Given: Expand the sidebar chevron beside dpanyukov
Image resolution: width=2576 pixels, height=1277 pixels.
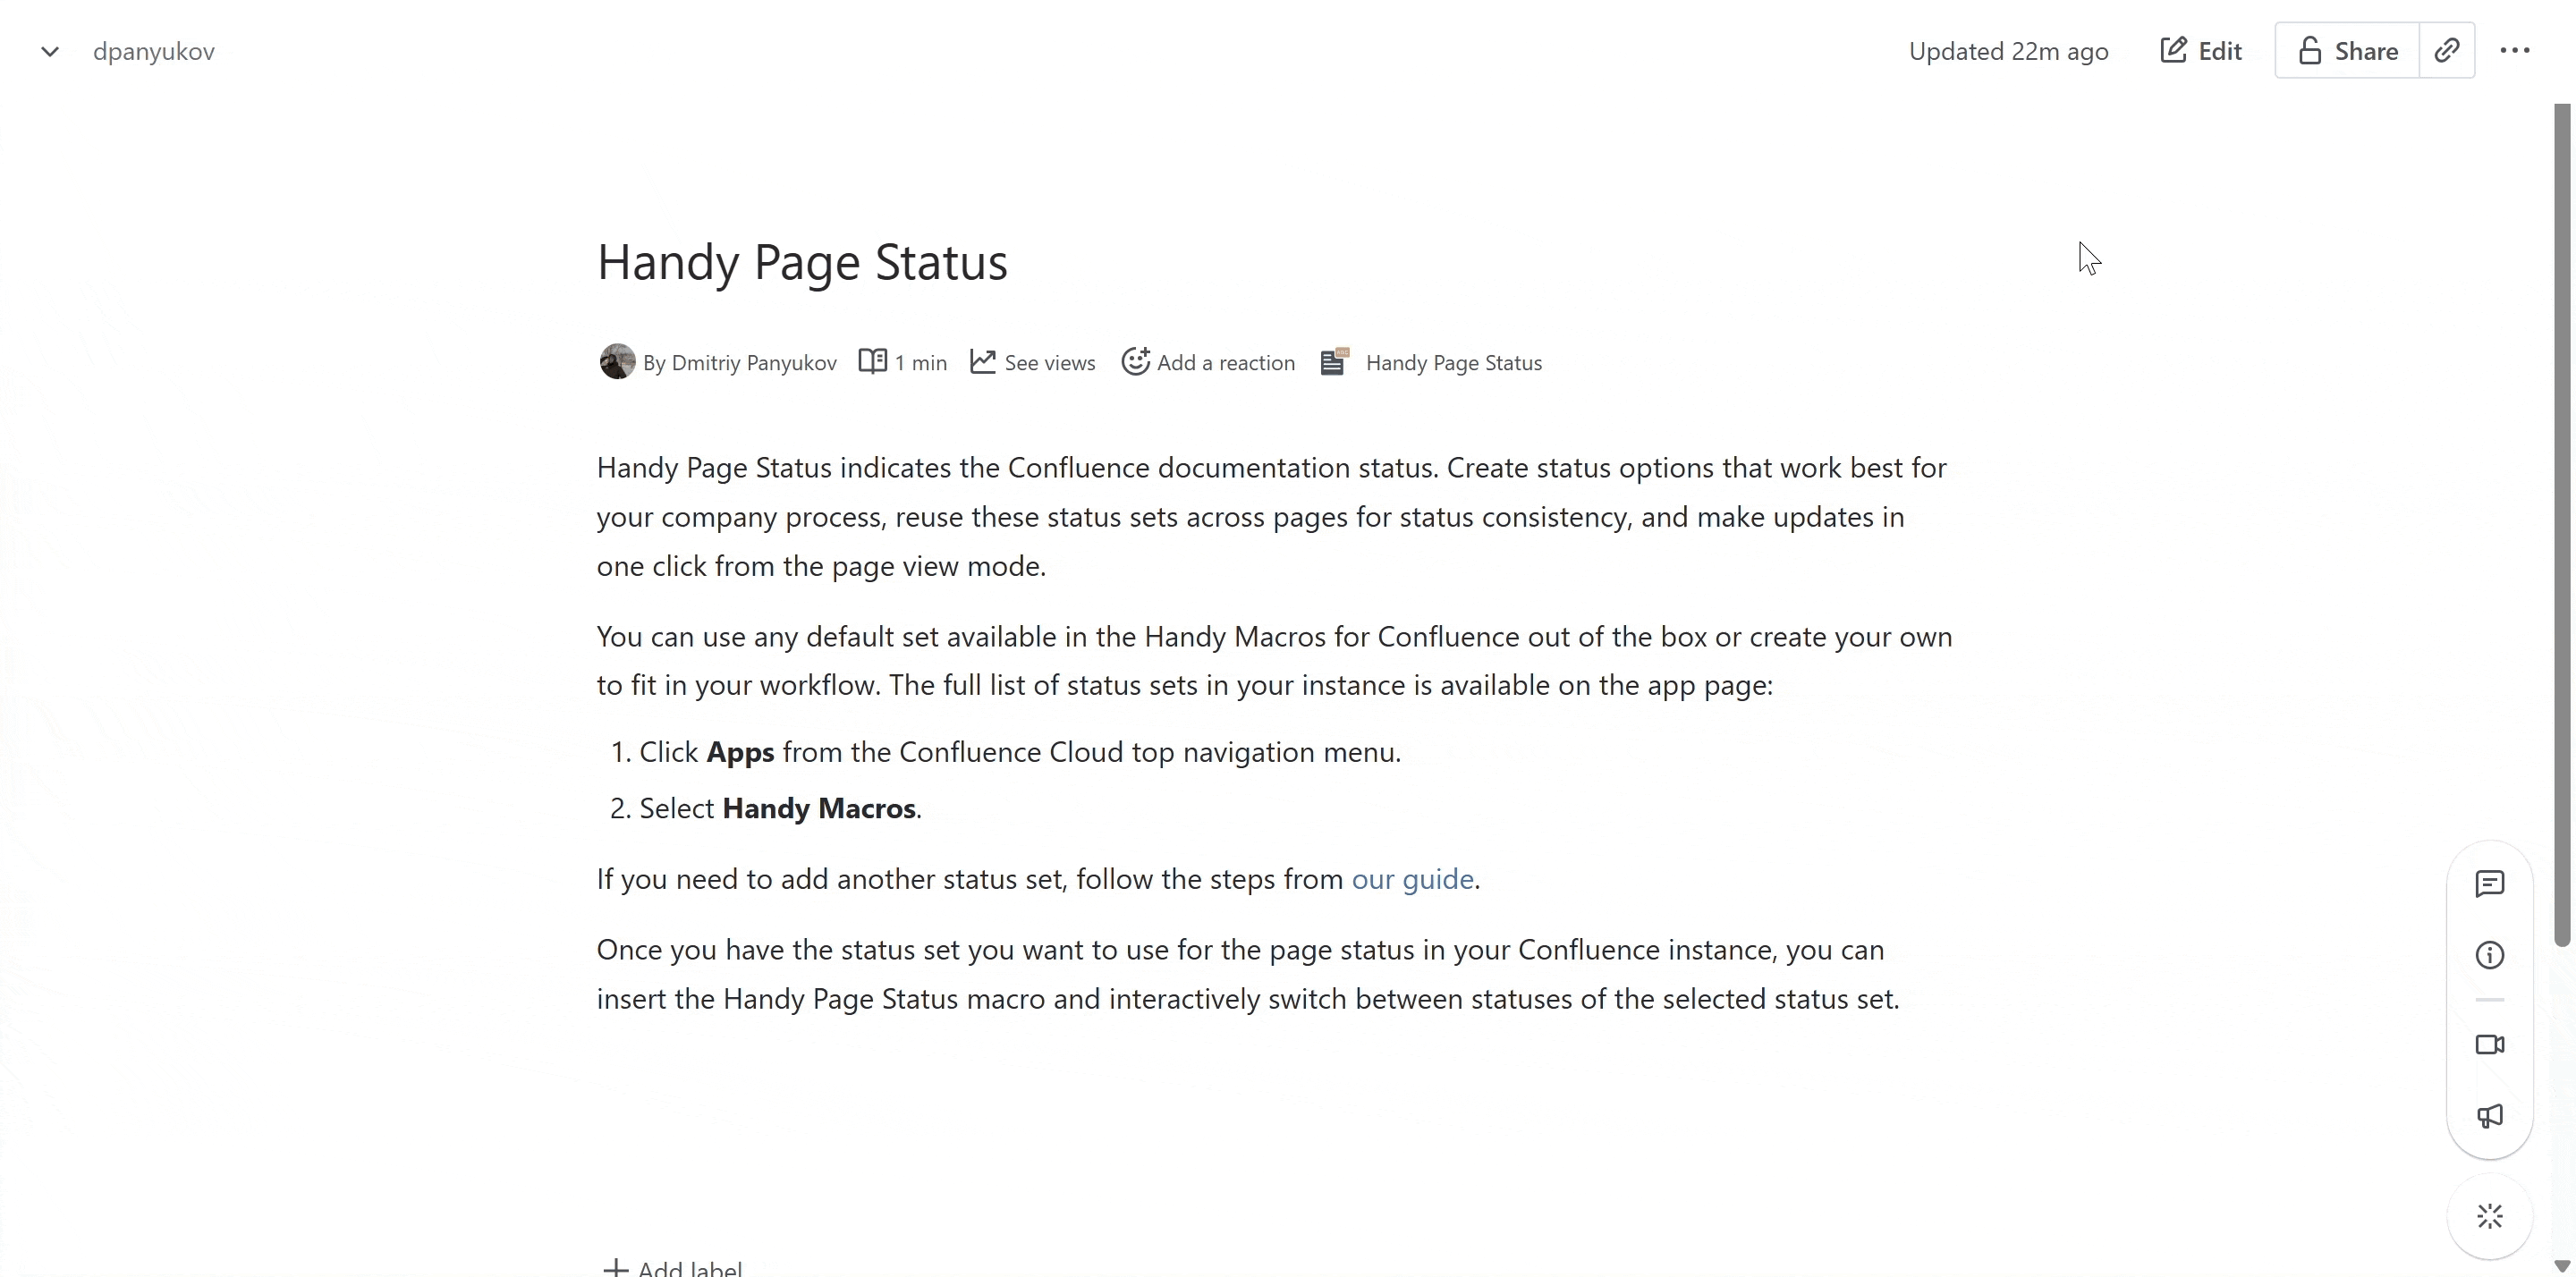Looking at the screenshot, I should pos(49,51).
